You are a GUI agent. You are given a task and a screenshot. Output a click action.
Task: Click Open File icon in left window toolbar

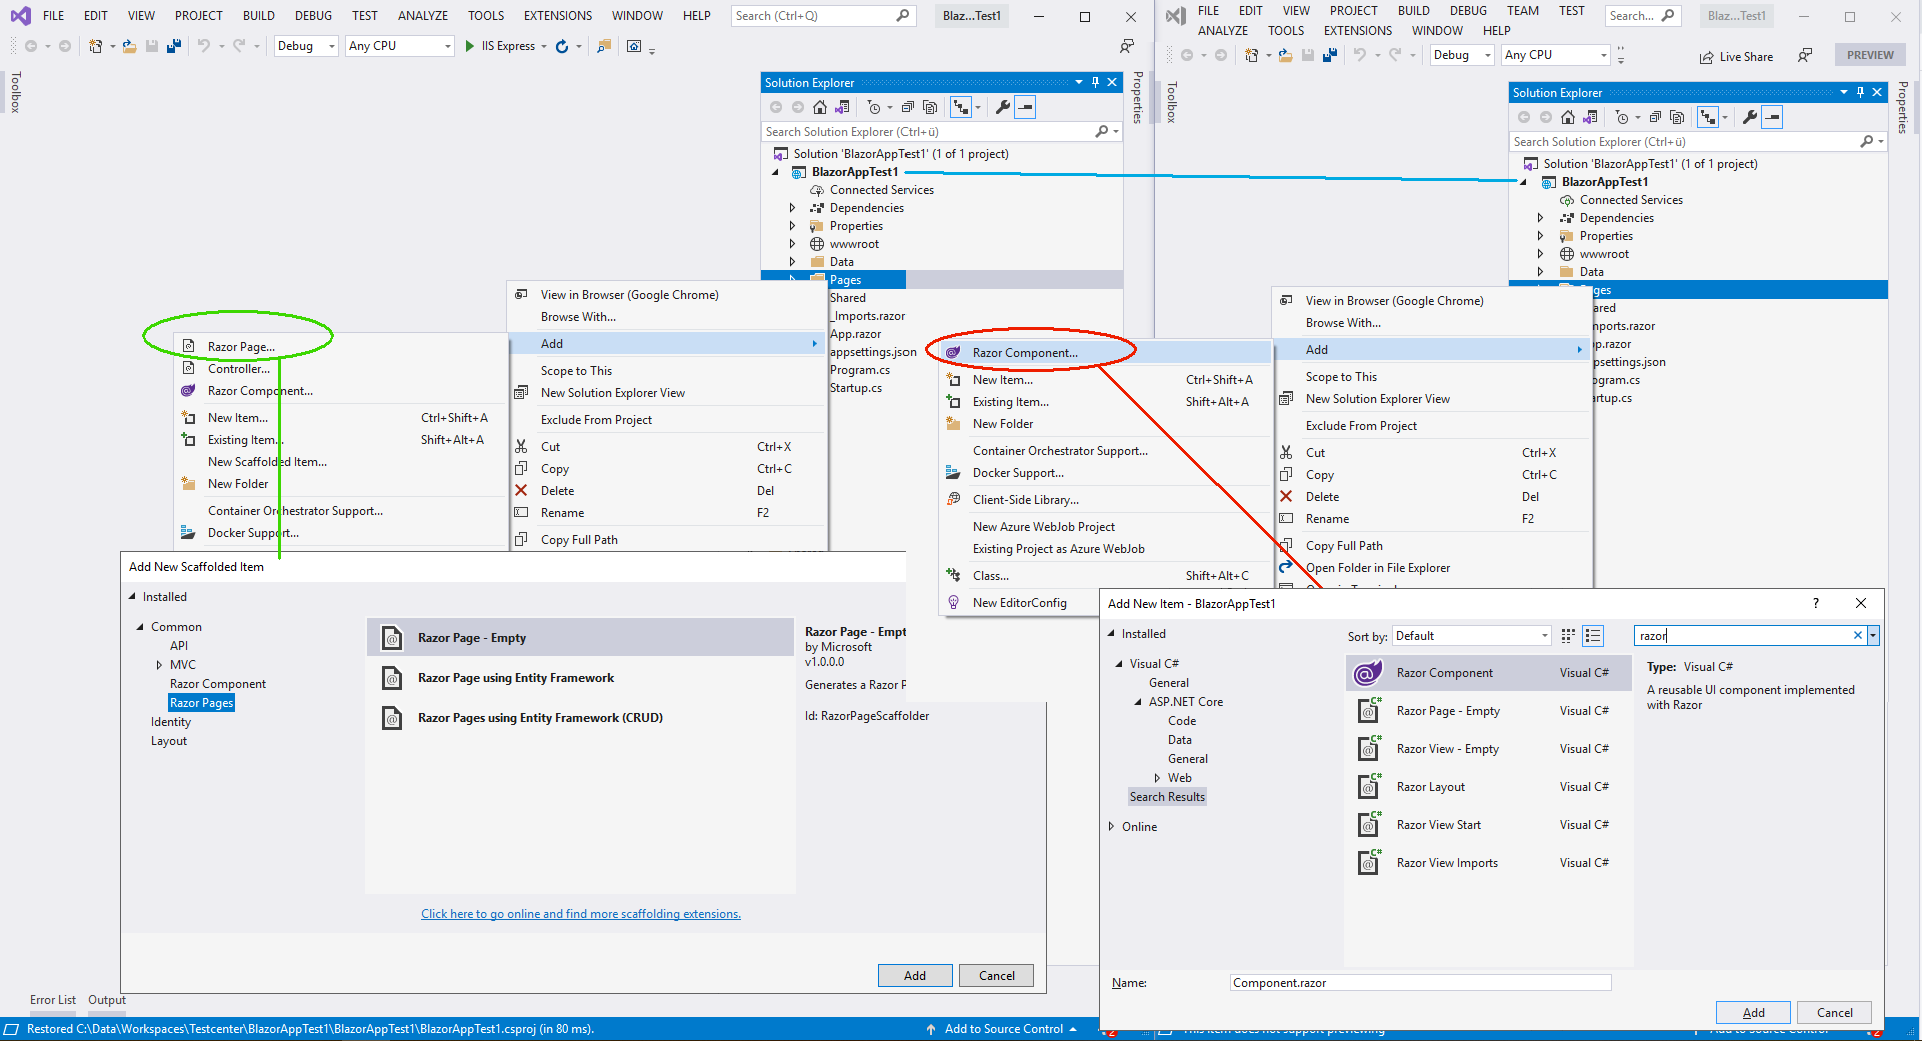pos(130,46)
